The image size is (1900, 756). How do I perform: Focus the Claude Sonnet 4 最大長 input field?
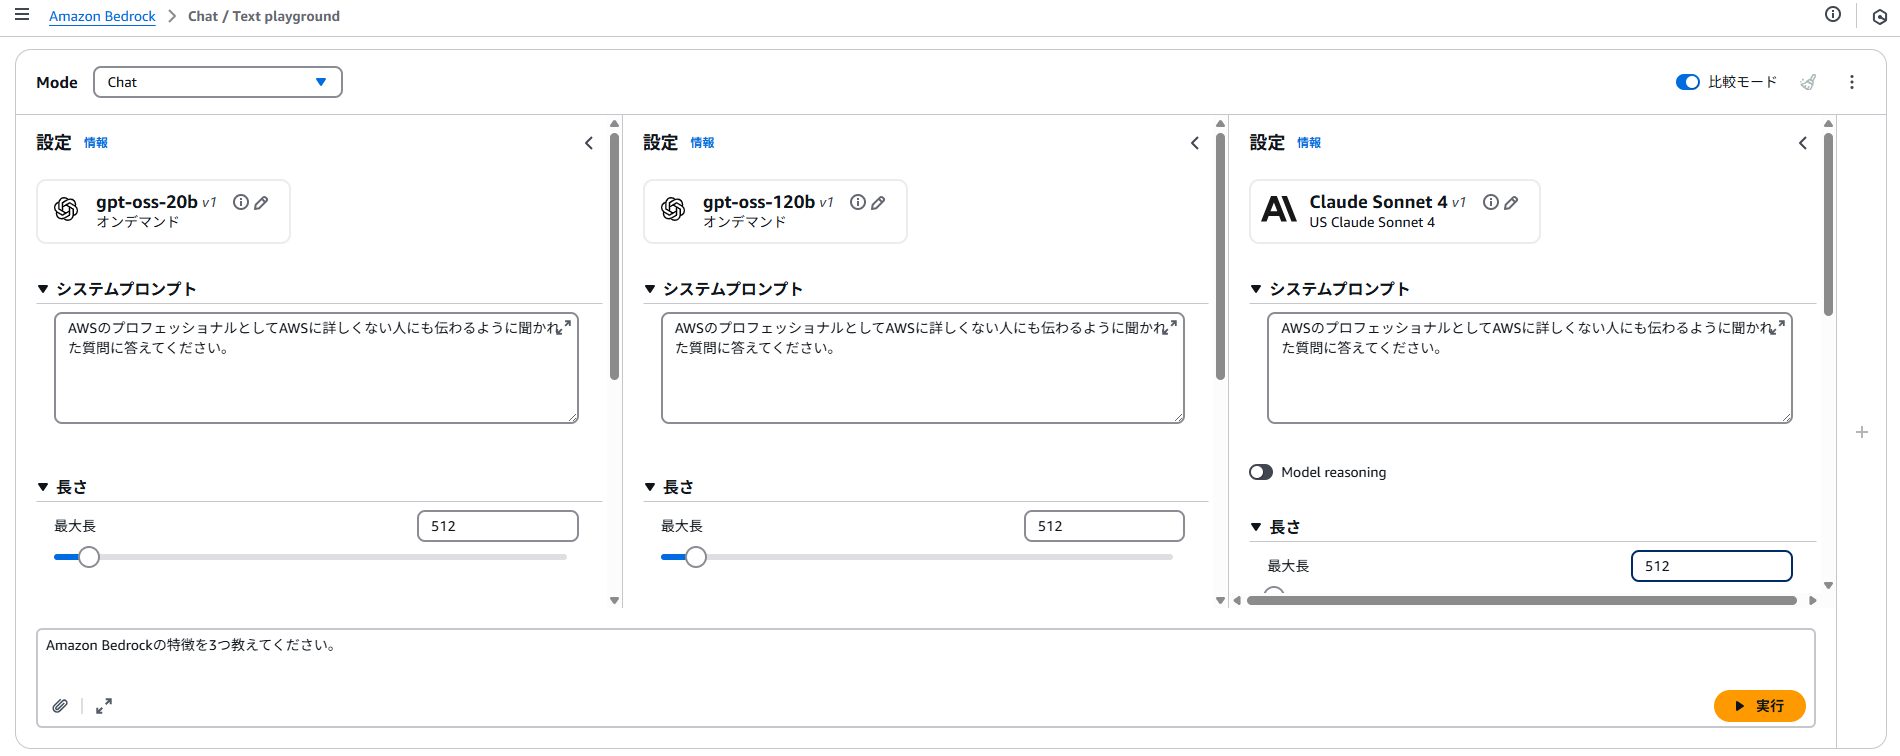[1712, 566]
